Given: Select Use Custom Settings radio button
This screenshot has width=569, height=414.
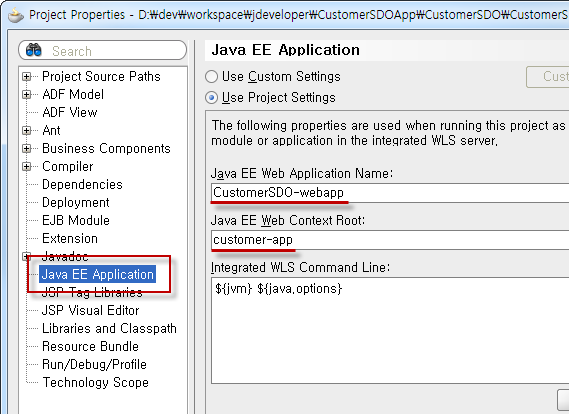Looking at the screenshot, I should coord(212,77).
